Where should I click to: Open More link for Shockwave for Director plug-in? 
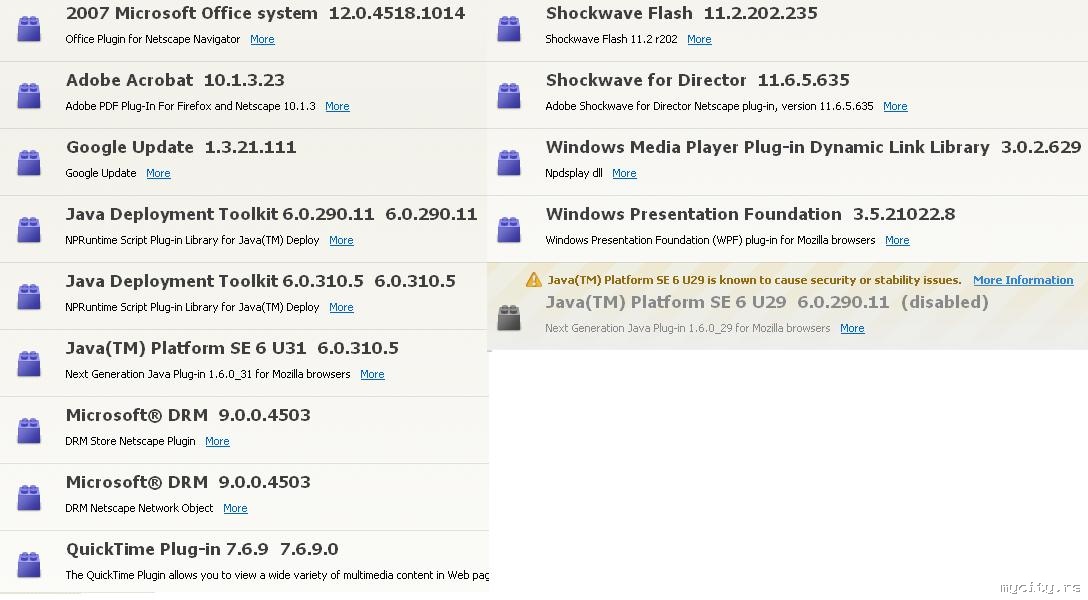click(895, 106)
